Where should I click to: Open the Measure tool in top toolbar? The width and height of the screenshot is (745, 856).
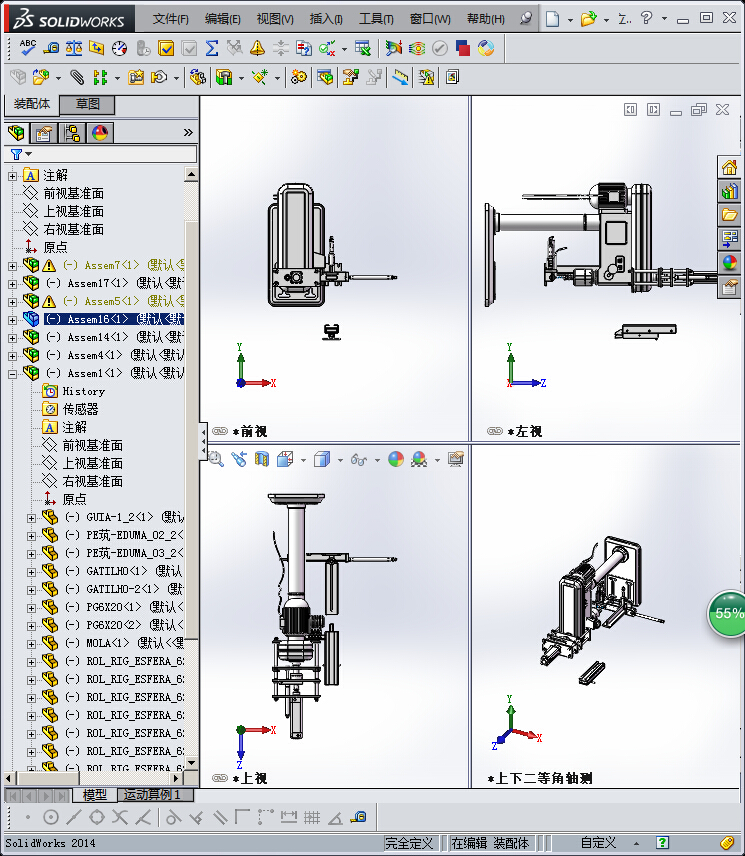(x=52, y=48)
